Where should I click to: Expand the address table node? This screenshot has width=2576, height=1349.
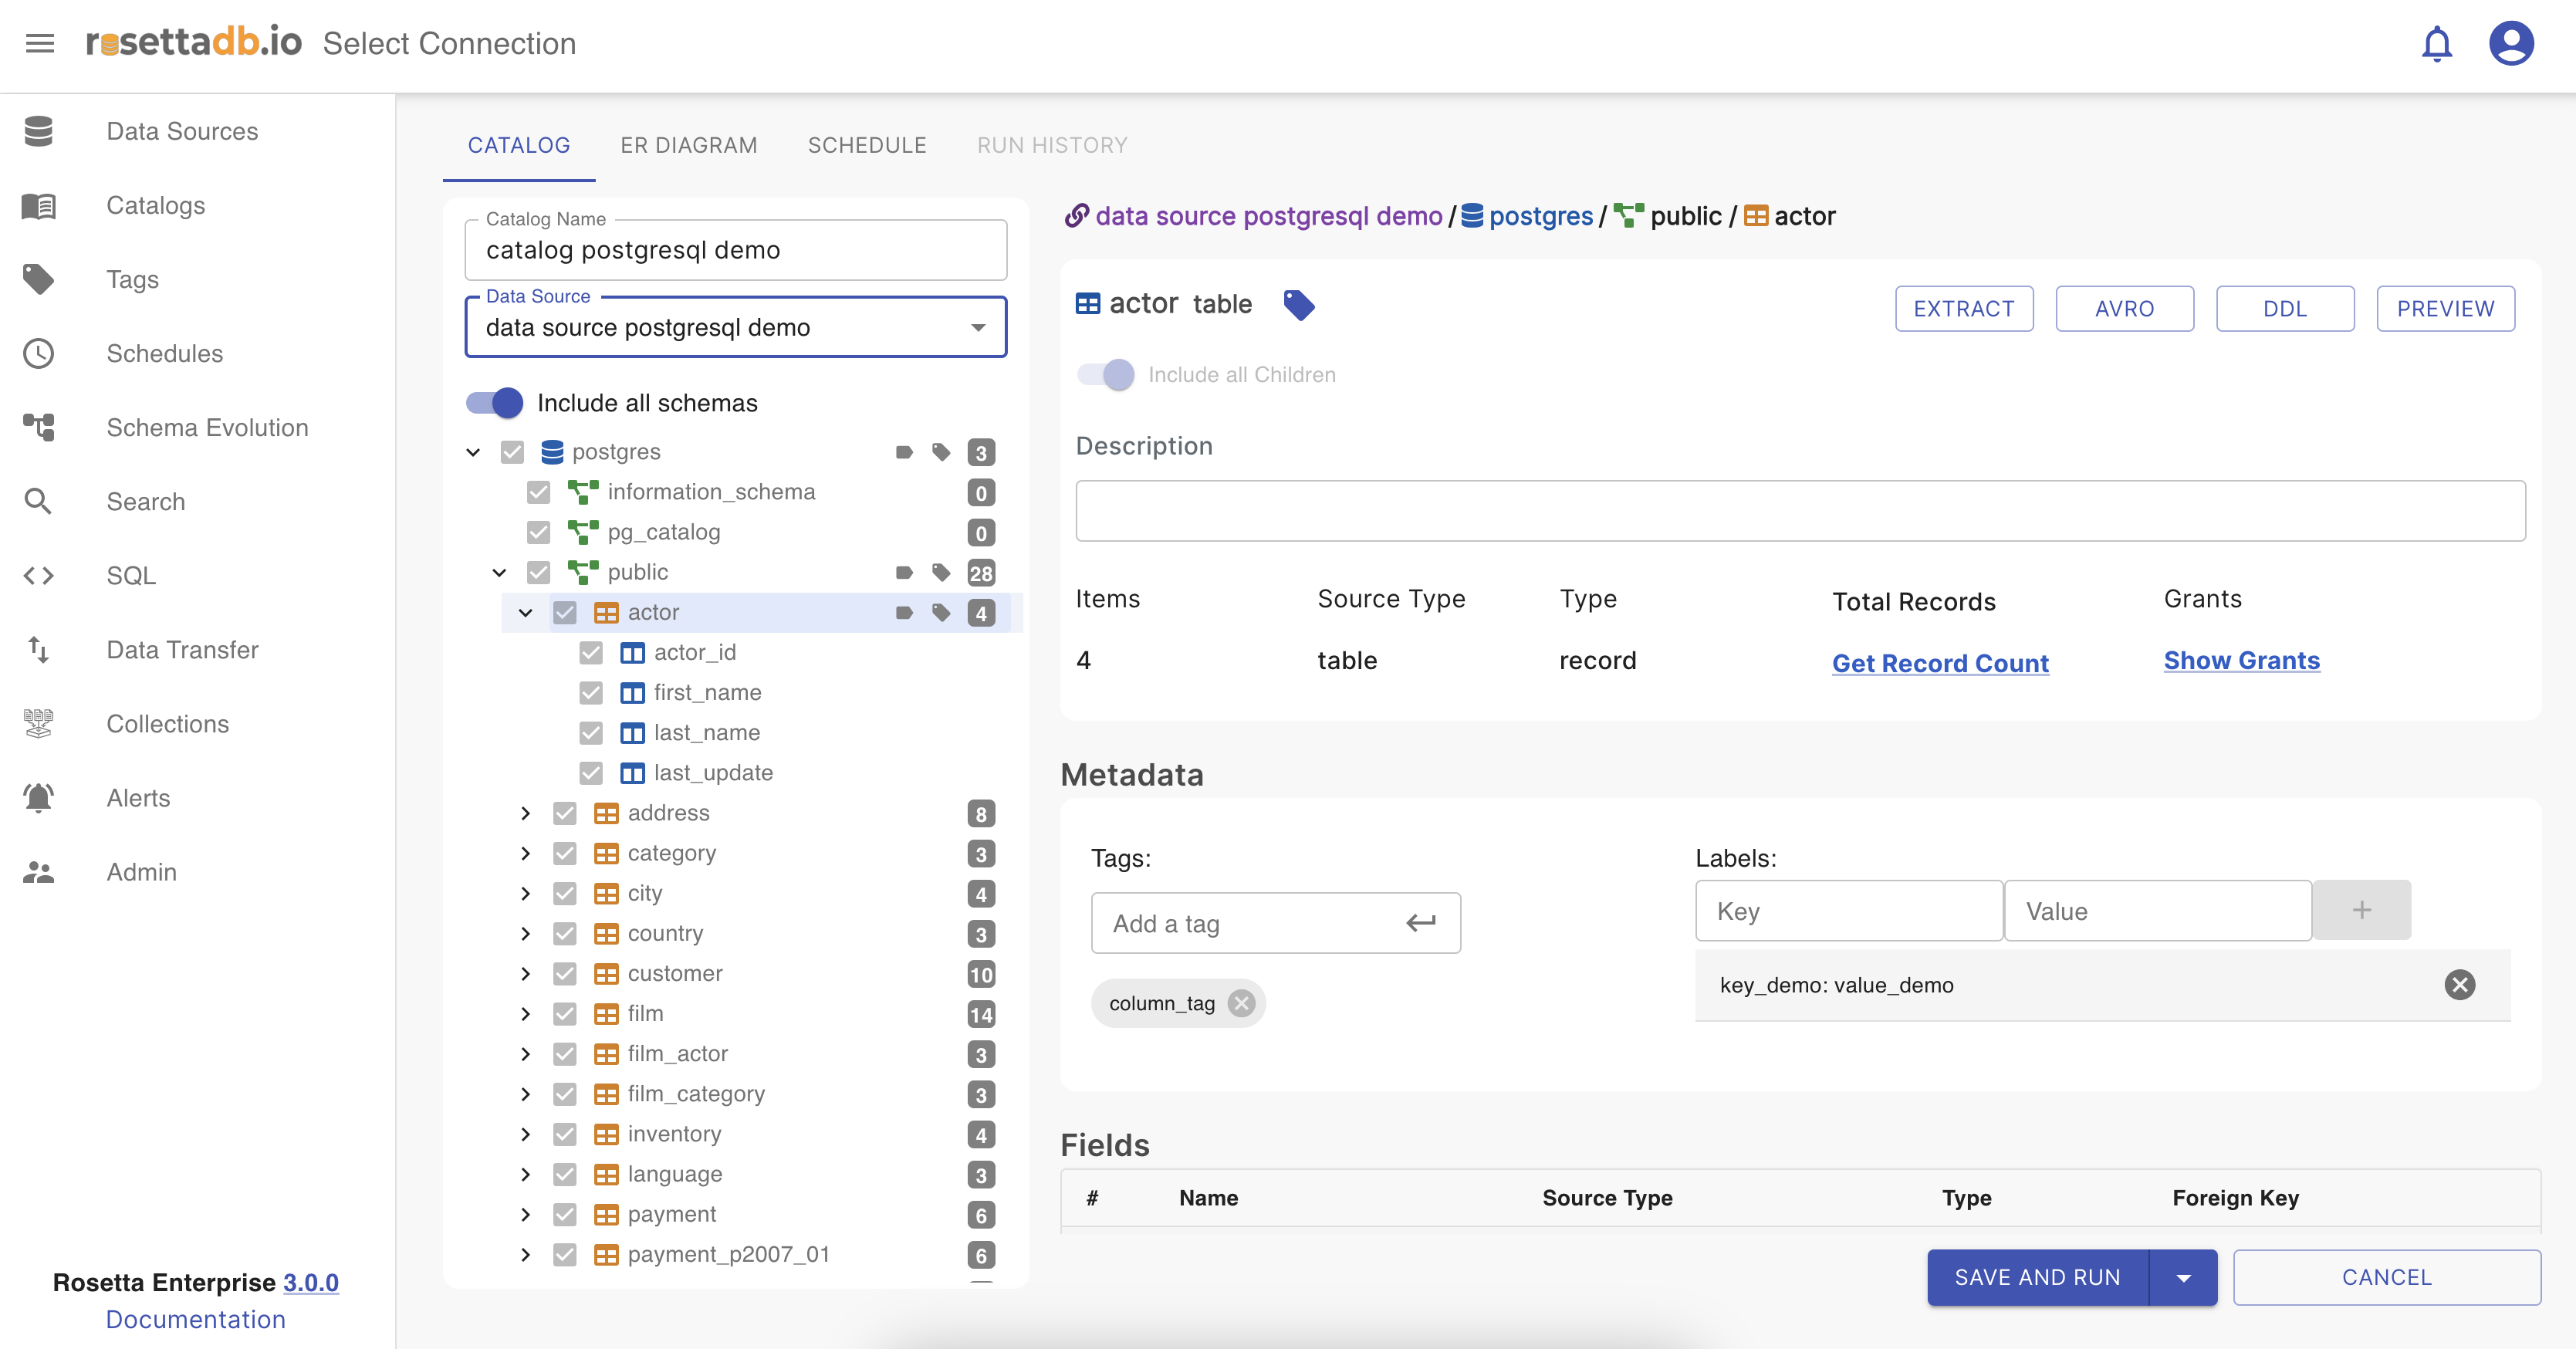tap(525, 813)
